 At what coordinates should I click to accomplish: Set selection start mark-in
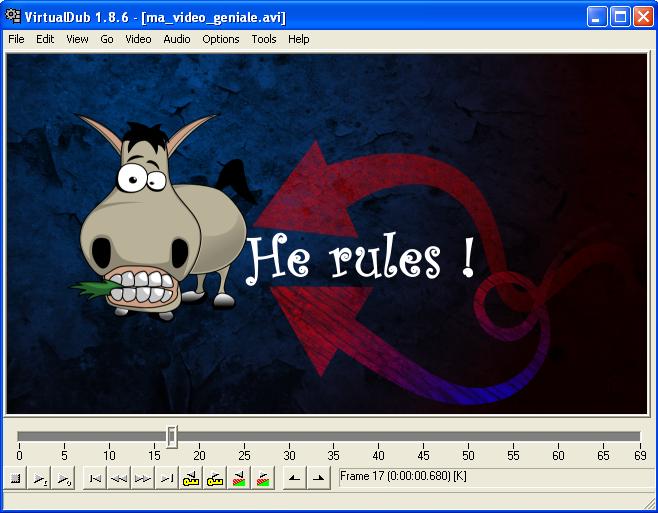295,478
